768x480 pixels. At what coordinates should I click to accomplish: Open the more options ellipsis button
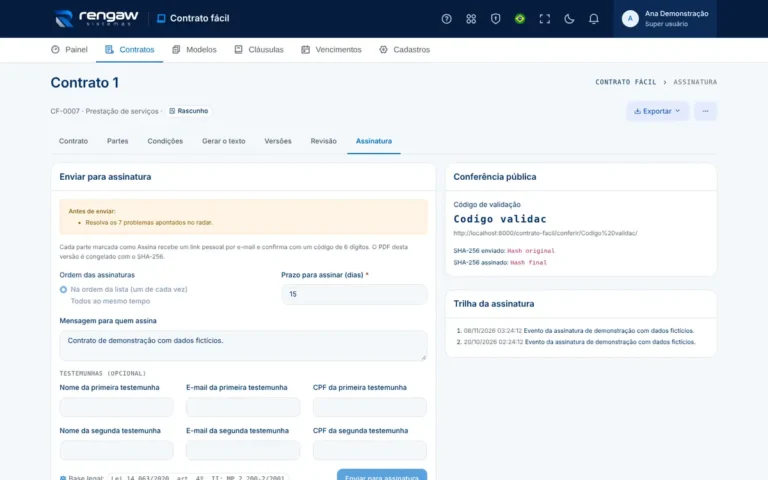click(705, 111)
